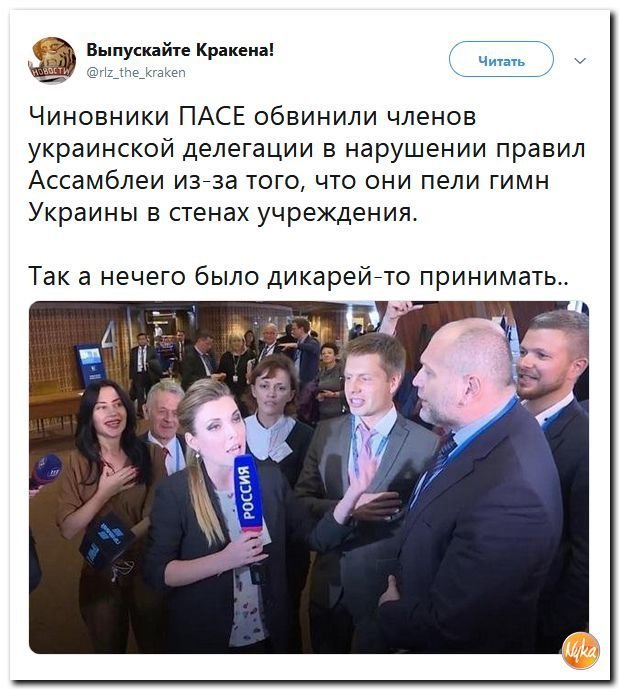The width and height of the screenshot is (621, 691).
Task: Click the word Ассамблеи in the tweet
Action: pyautogui.click(x=97, y=181)
